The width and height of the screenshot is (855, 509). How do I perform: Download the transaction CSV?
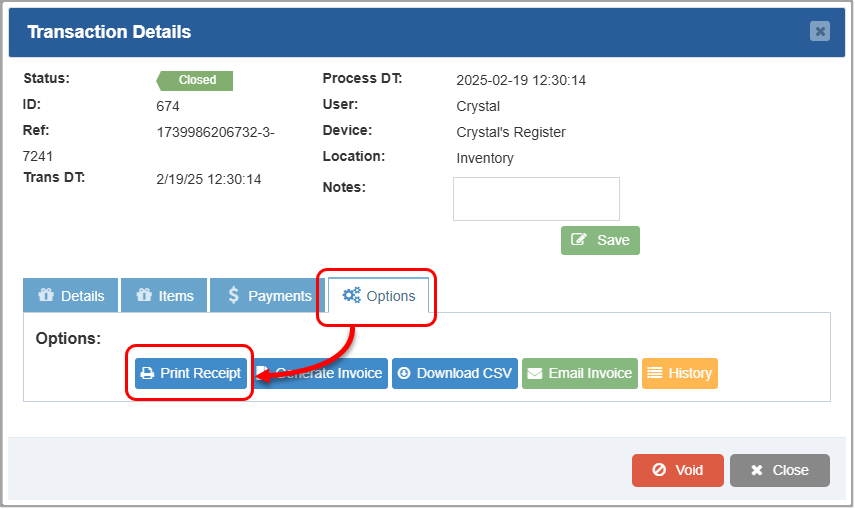tap(455, 373)
